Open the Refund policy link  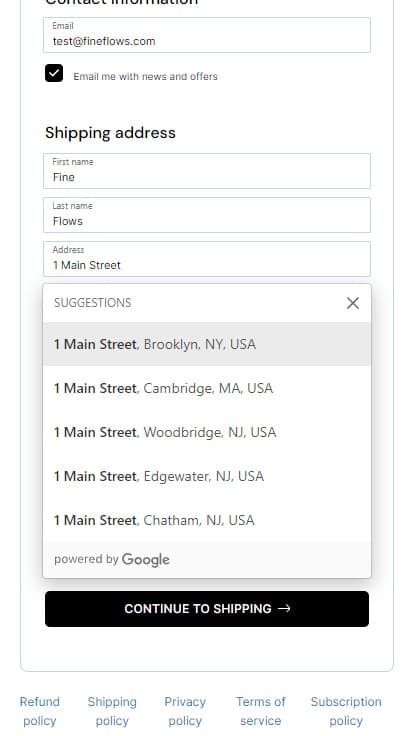(39, 711)
